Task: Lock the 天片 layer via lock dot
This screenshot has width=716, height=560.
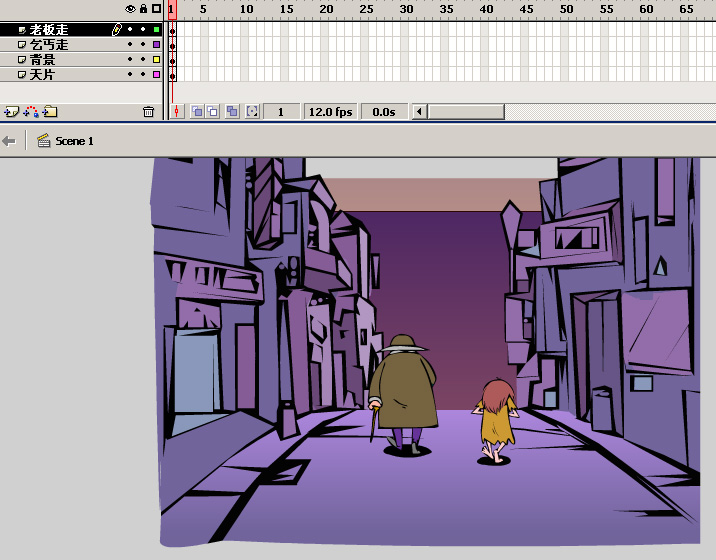Action: click(x=143, y=74)
